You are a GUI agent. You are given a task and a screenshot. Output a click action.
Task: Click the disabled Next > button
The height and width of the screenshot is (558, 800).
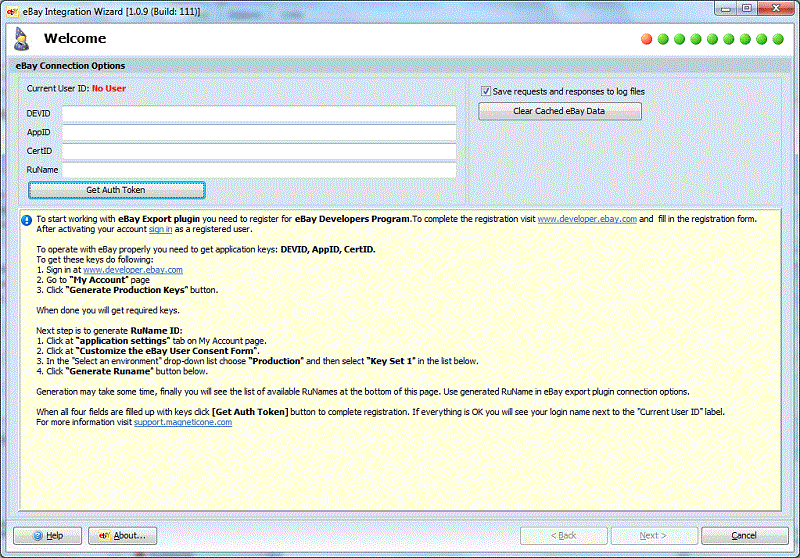(x=654, y=536)
